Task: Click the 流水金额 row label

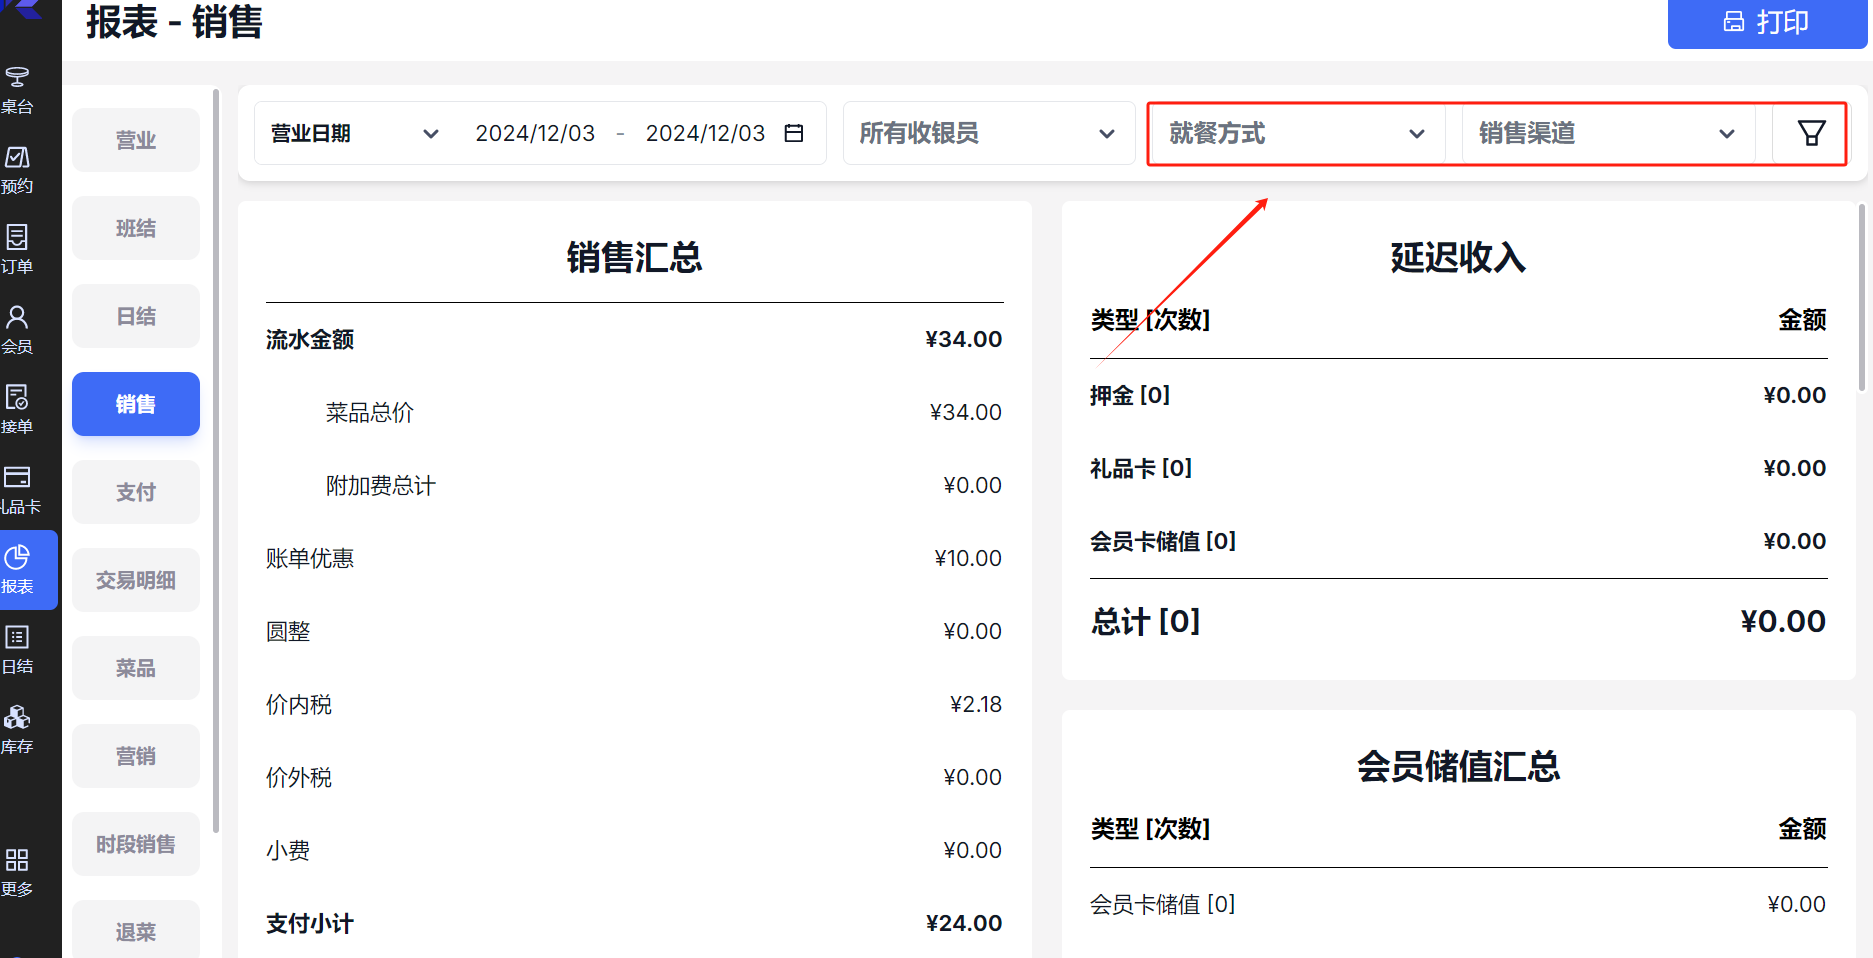Action: click(310, 340)
